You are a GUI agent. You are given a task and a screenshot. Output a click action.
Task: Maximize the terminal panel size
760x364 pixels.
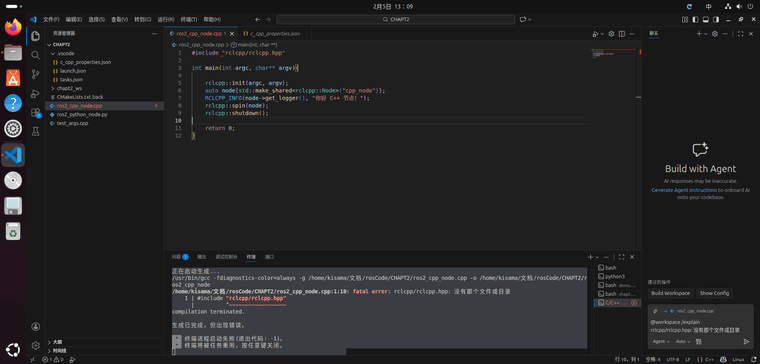click(621, 257)
